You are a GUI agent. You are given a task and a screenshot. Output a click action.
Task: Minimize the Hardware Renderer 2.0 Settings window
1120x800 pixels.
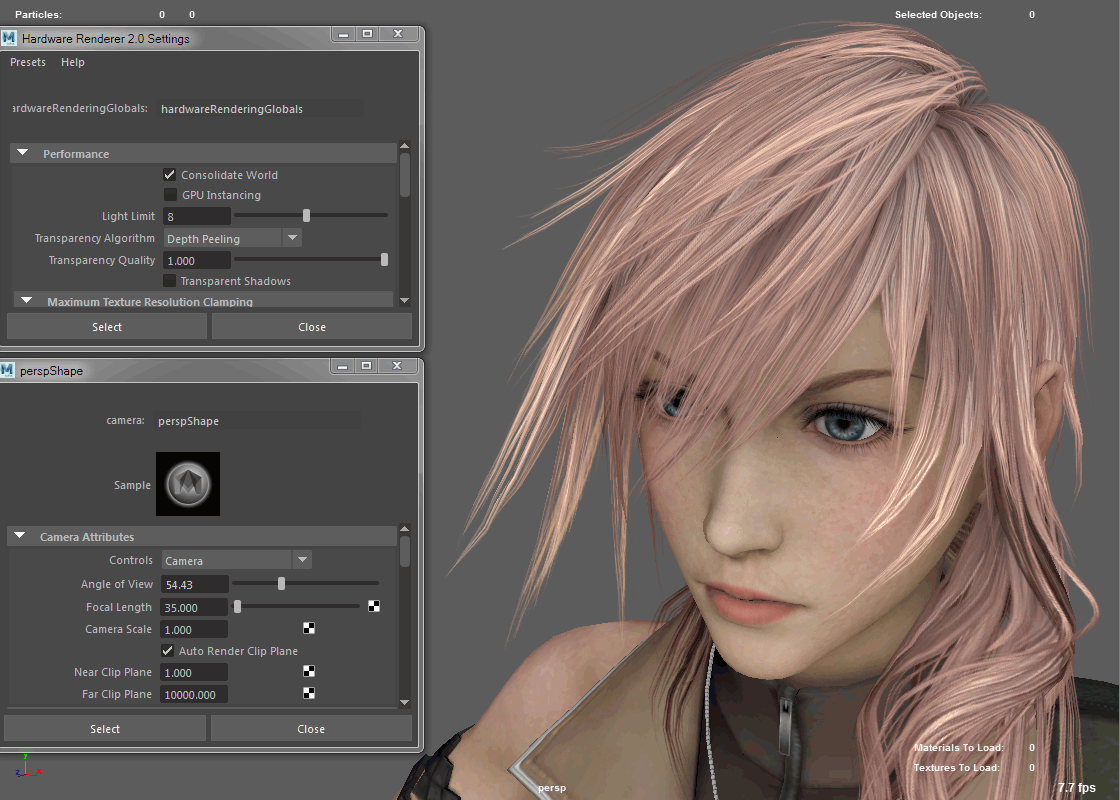(344, 34)
